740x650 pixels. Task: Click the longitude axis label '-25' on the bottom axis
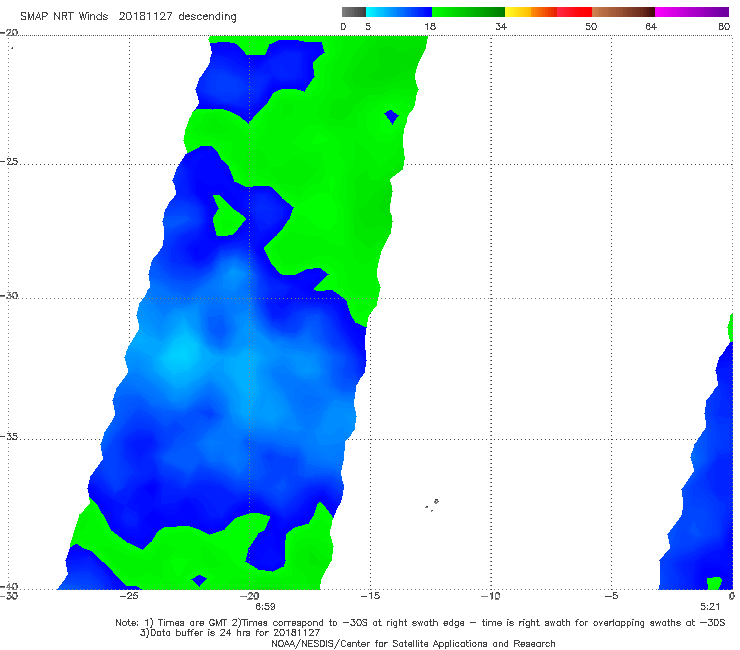(129, 596)
